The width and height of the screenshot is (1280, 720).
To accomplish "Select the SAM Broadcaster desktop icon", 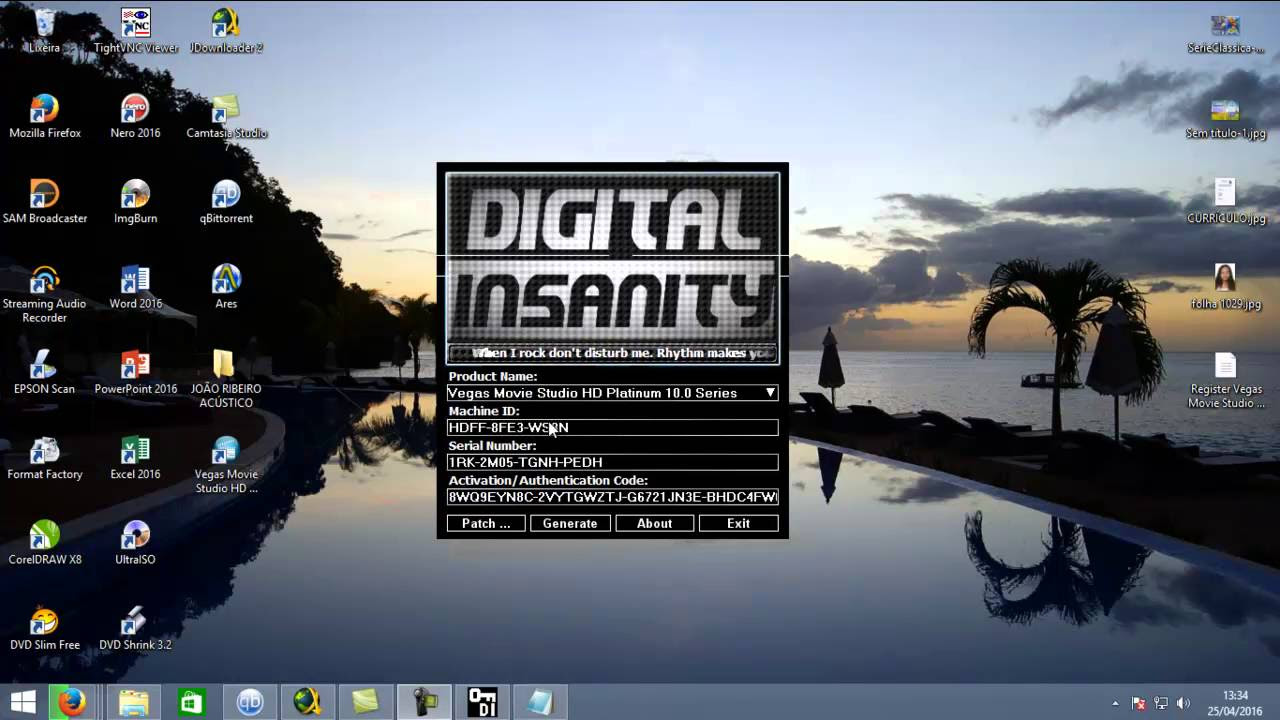I will click(44, 201).
